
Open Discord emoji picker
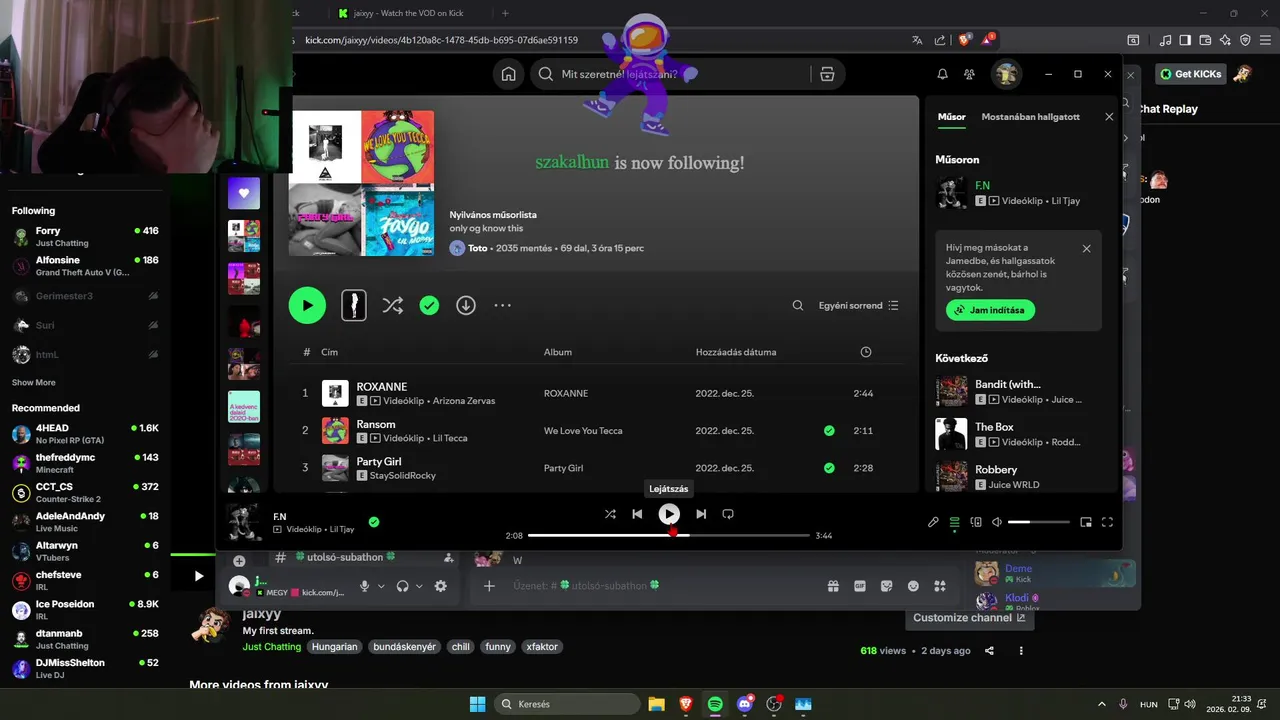(x=913, y=586)
